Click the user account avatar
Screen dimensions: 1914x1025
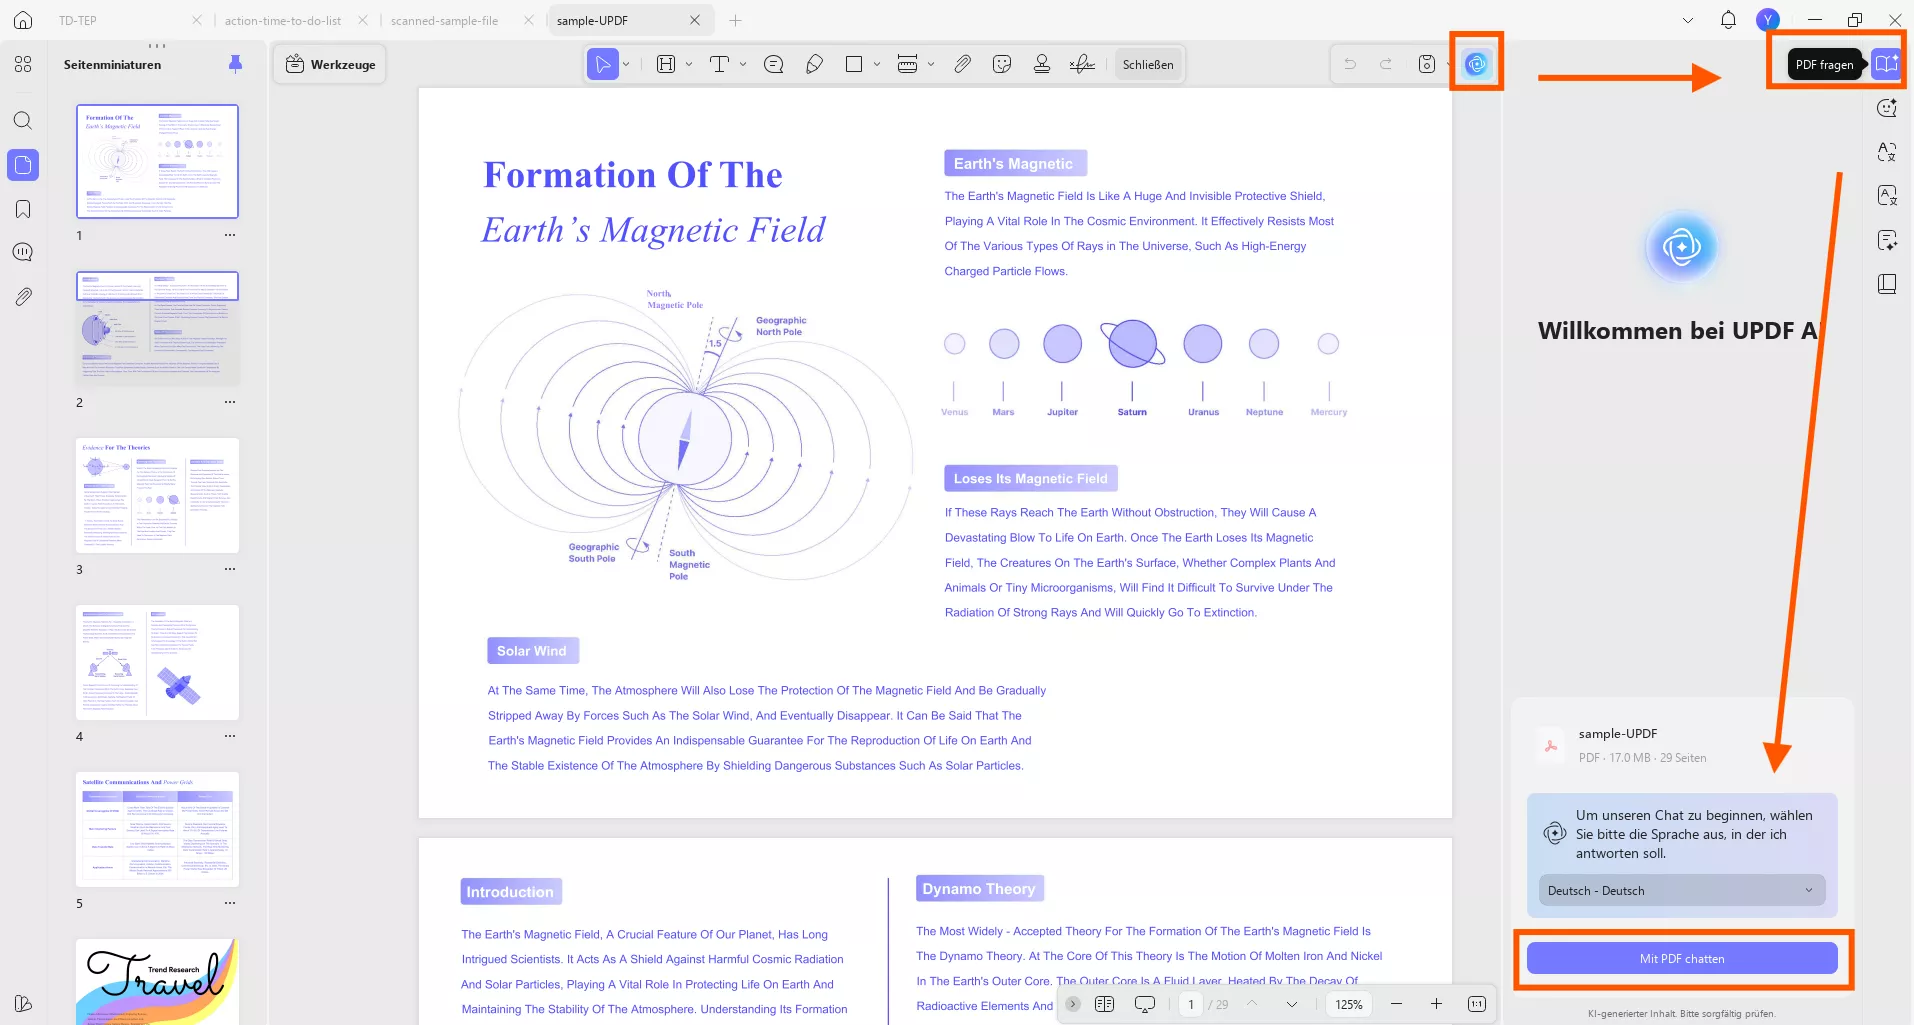[x=1768, y=20]
